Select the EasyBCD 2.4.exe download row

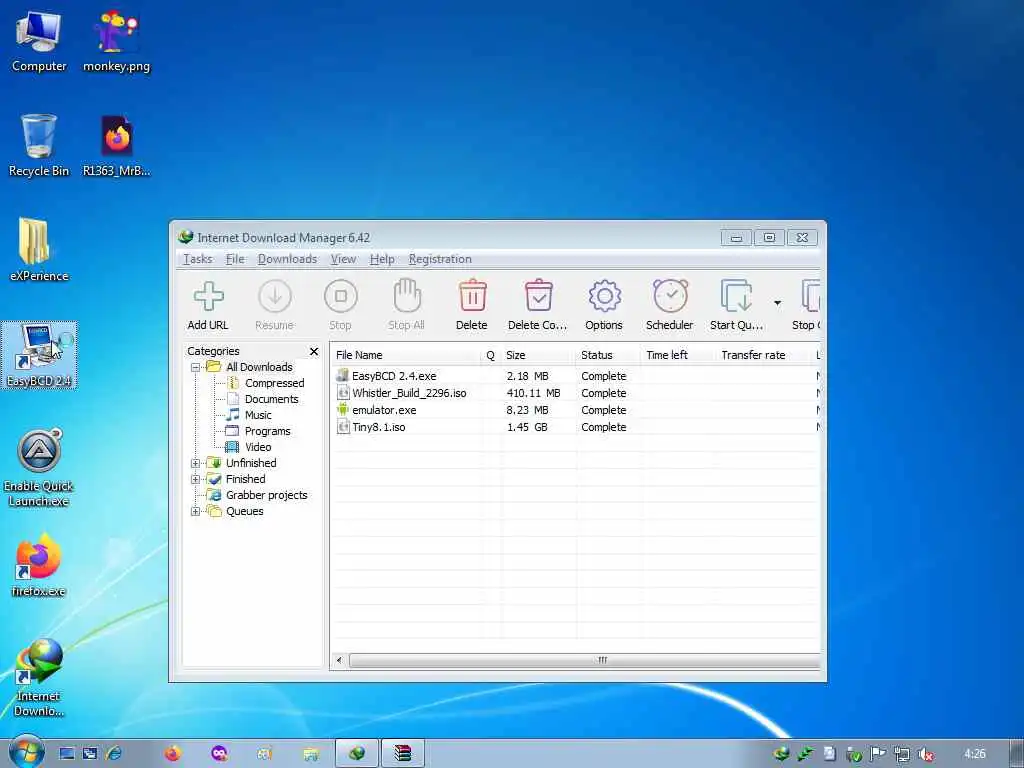[575, 376]
